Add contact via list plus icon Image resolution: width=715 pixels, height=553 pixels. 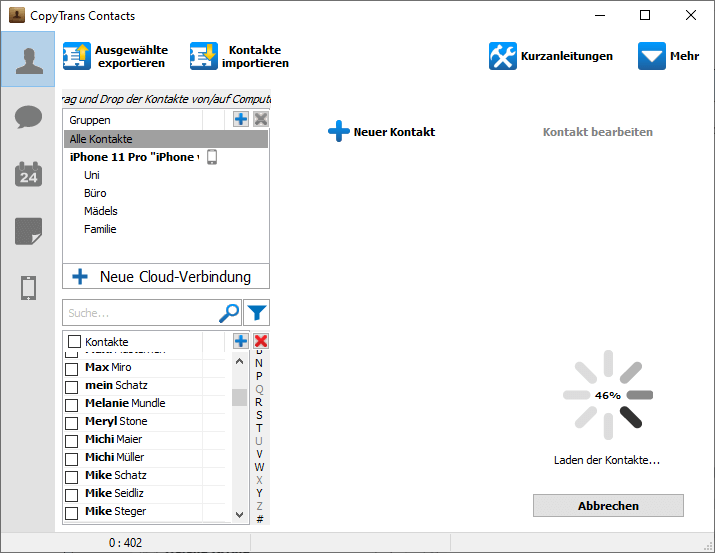241,341
